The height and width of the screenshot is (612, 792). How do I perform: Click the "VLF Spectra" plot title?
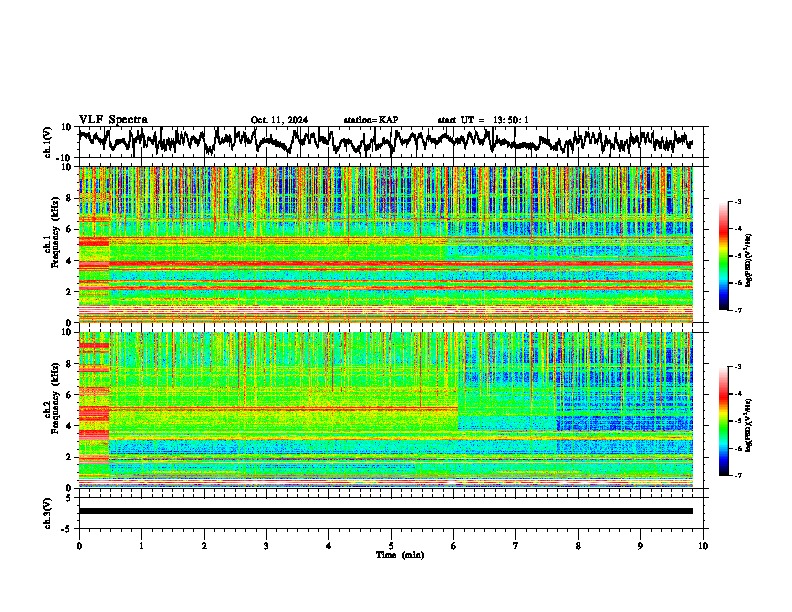click(113, 119)
